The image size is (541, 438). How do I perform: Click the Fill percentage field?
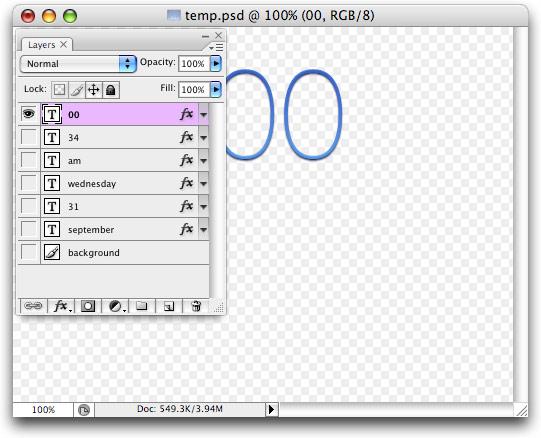pos(194,90)
